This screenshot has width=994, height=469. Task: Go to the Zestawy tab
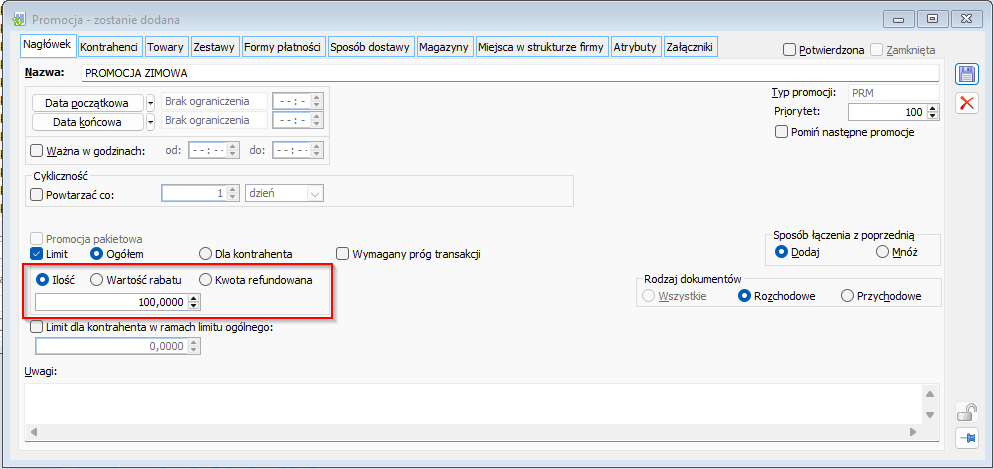pos(214,47)
